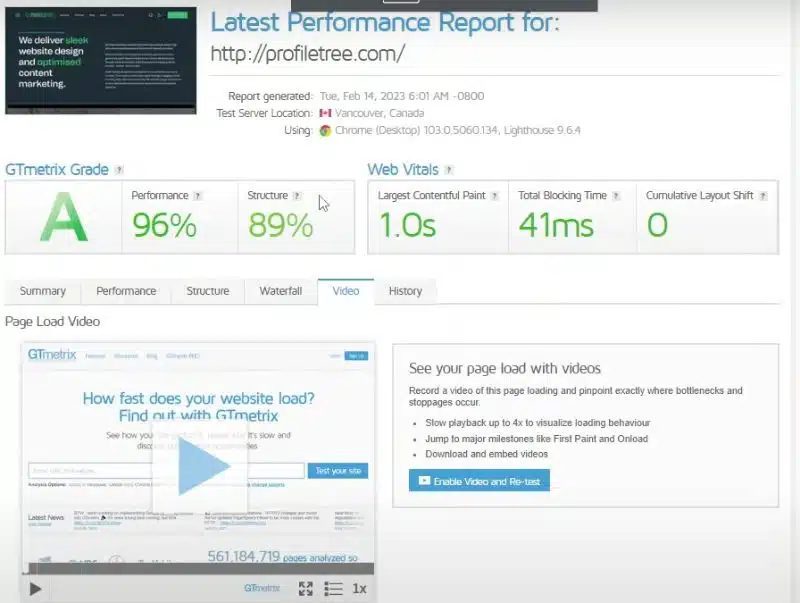Click the 41ms Total Blocking Time value
This screenshot has height=603, width=800.
click(556, 225)
